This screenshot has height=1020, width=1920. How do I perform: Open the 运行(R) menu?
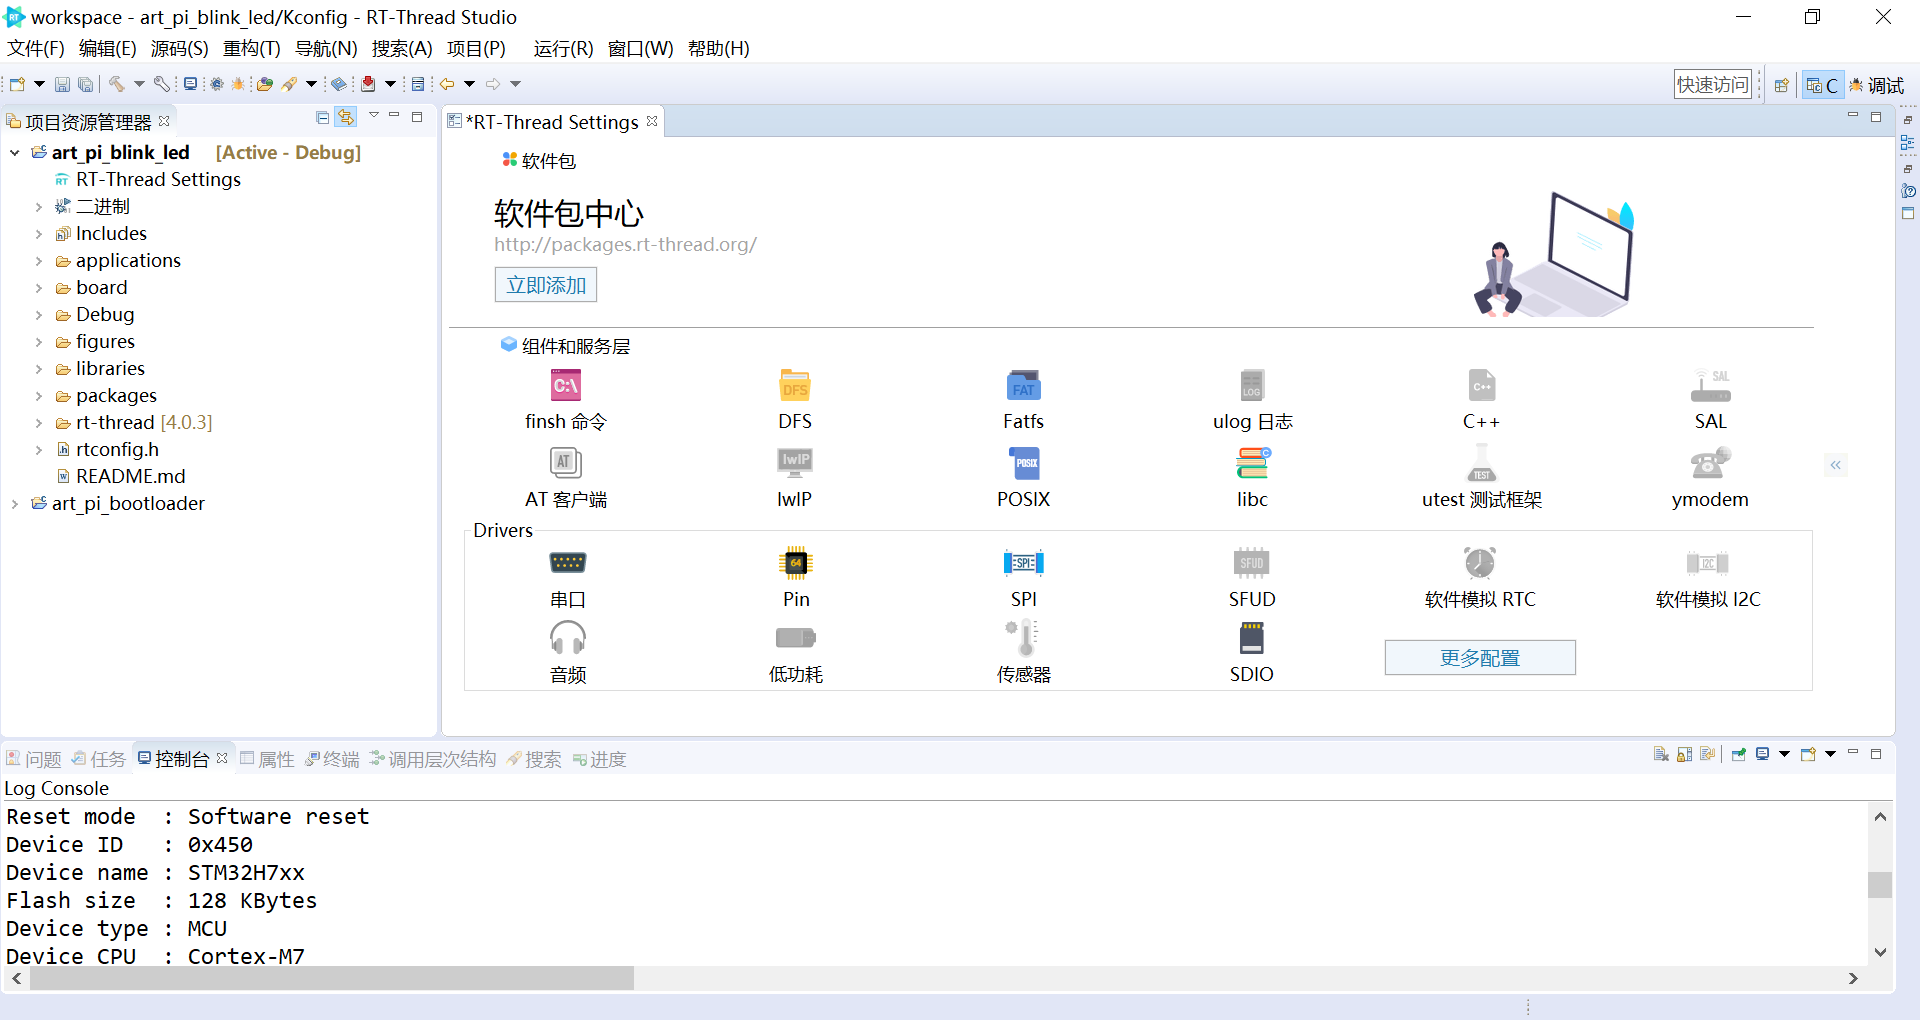click(563, 49)
